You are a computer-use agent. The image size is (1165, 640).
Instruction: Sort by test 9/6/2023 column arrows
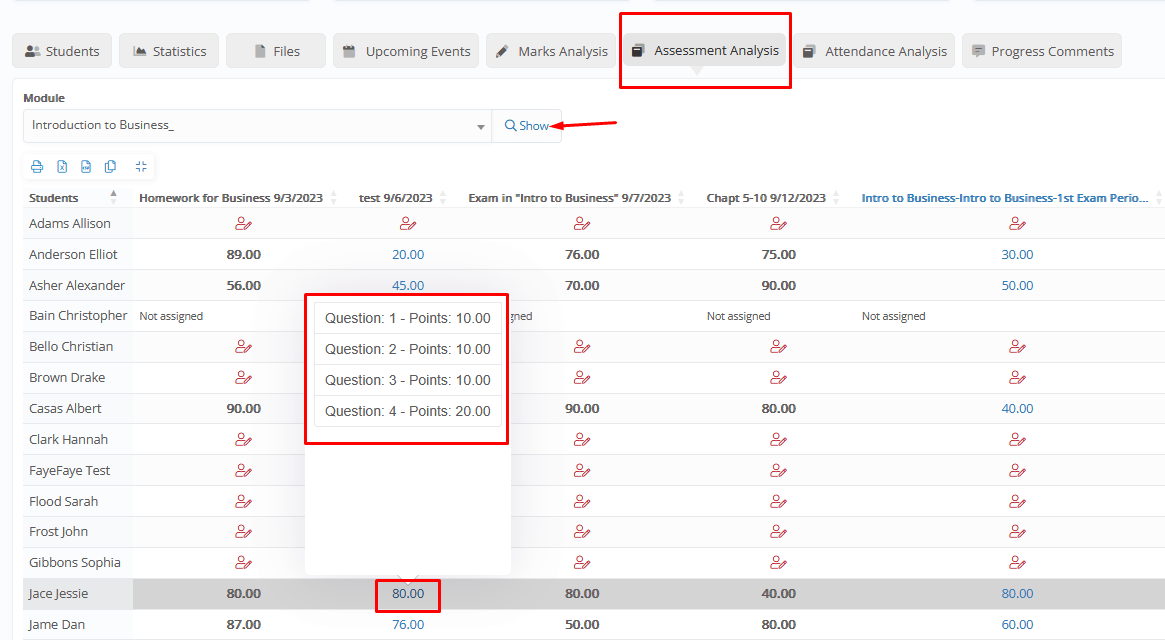point(444,198)
